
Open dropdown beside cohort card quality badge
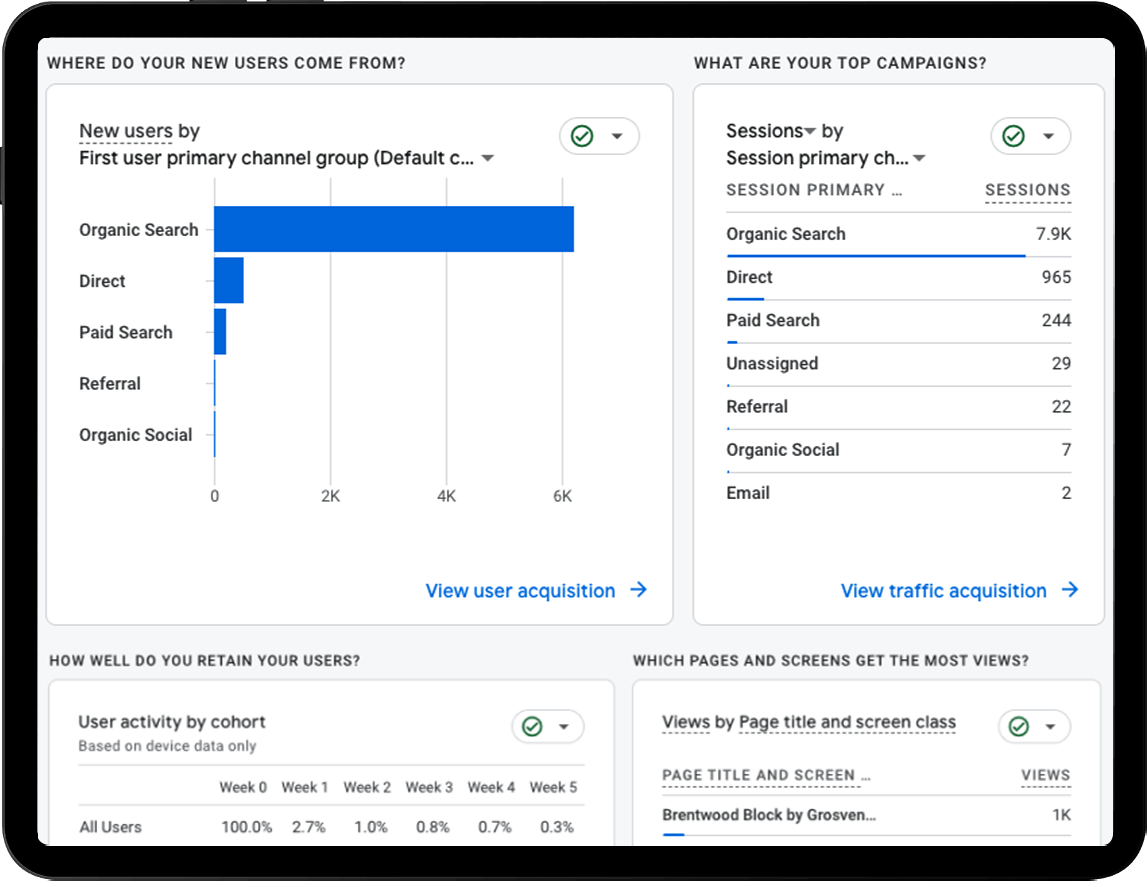[564, 727]
